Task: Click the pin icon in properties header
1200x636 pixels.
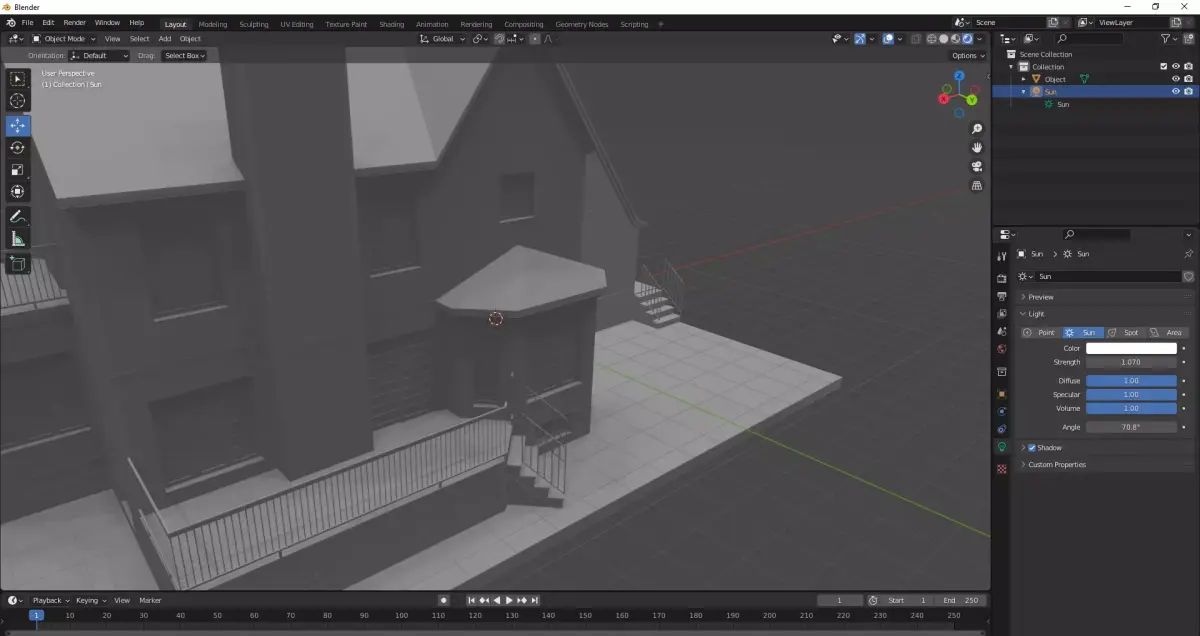Action: point(1188,254)
